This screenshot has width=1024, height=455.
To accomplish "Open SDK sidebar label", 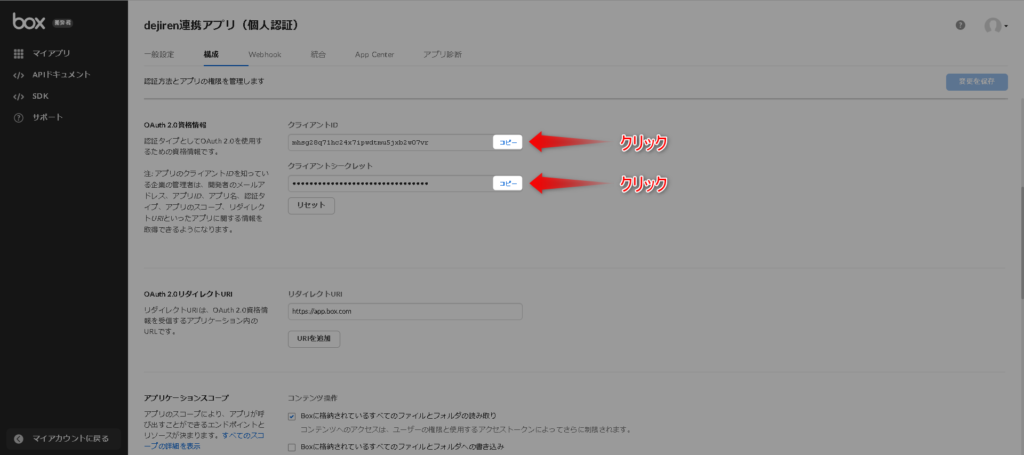I will tap(40, 97).
